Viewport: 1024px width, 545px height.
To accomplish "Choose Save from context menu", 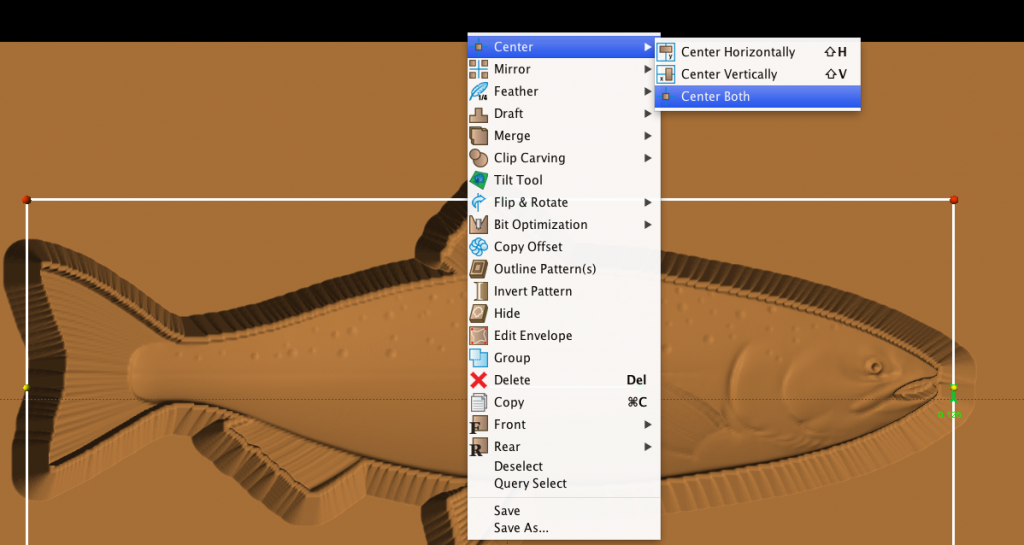I will (564, 510).
